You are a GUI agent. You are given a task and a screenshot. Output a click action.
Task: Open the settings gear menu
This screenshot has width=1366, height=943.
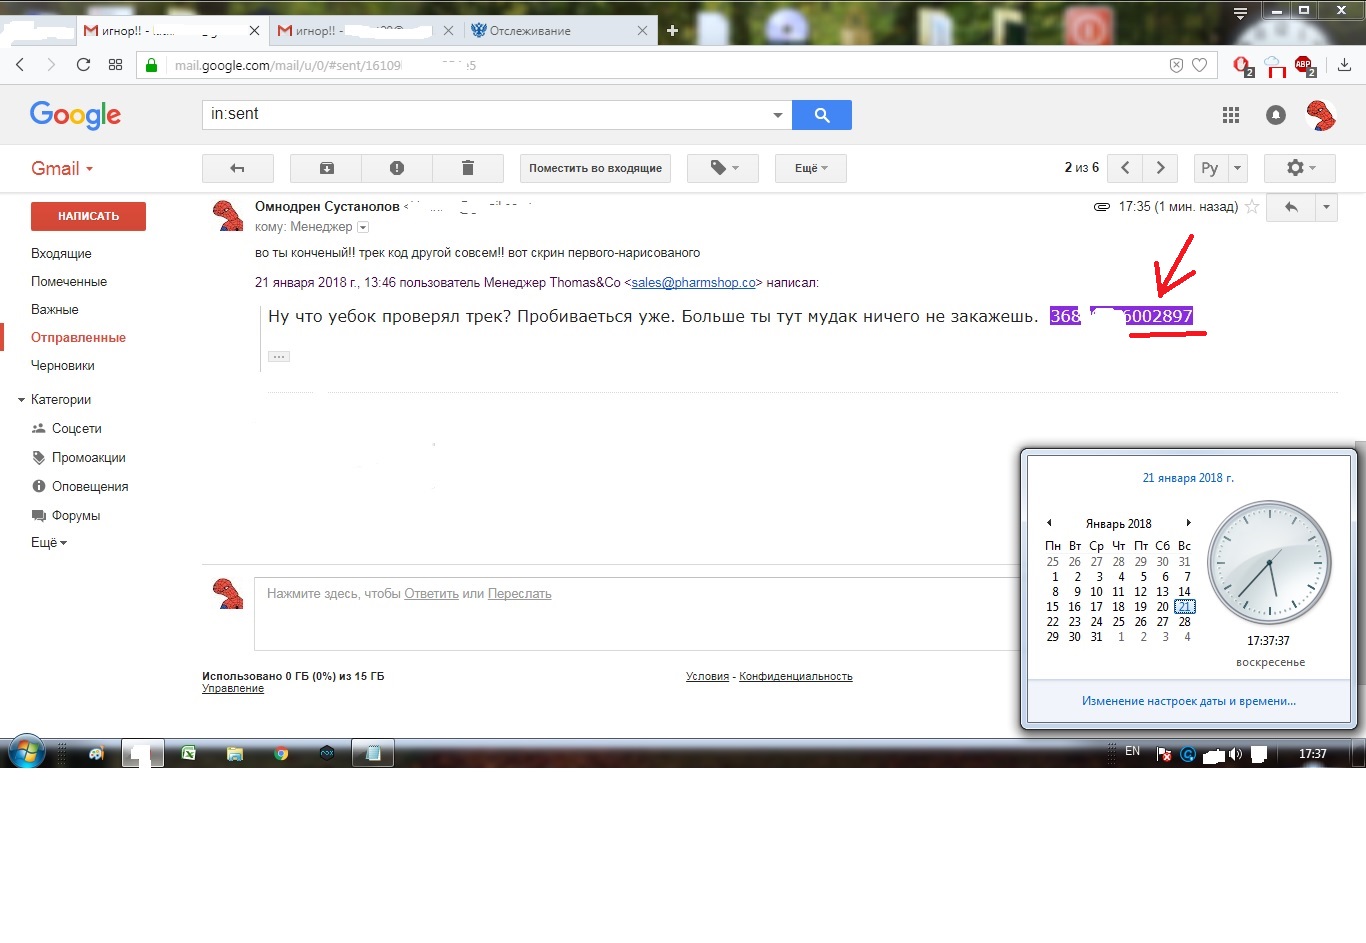tap(1300, 168)
